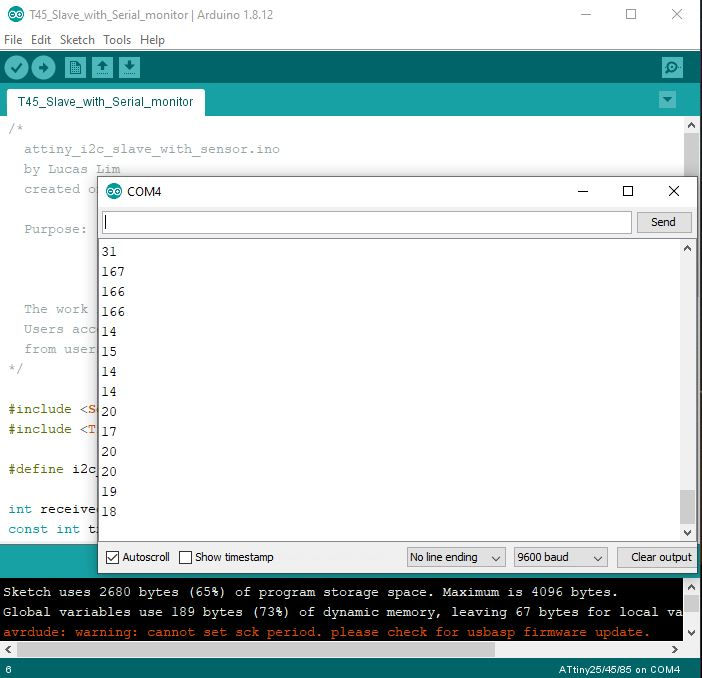Click console scroll left arrow
This screenshot has width=702, height=678.
point(8,649)
